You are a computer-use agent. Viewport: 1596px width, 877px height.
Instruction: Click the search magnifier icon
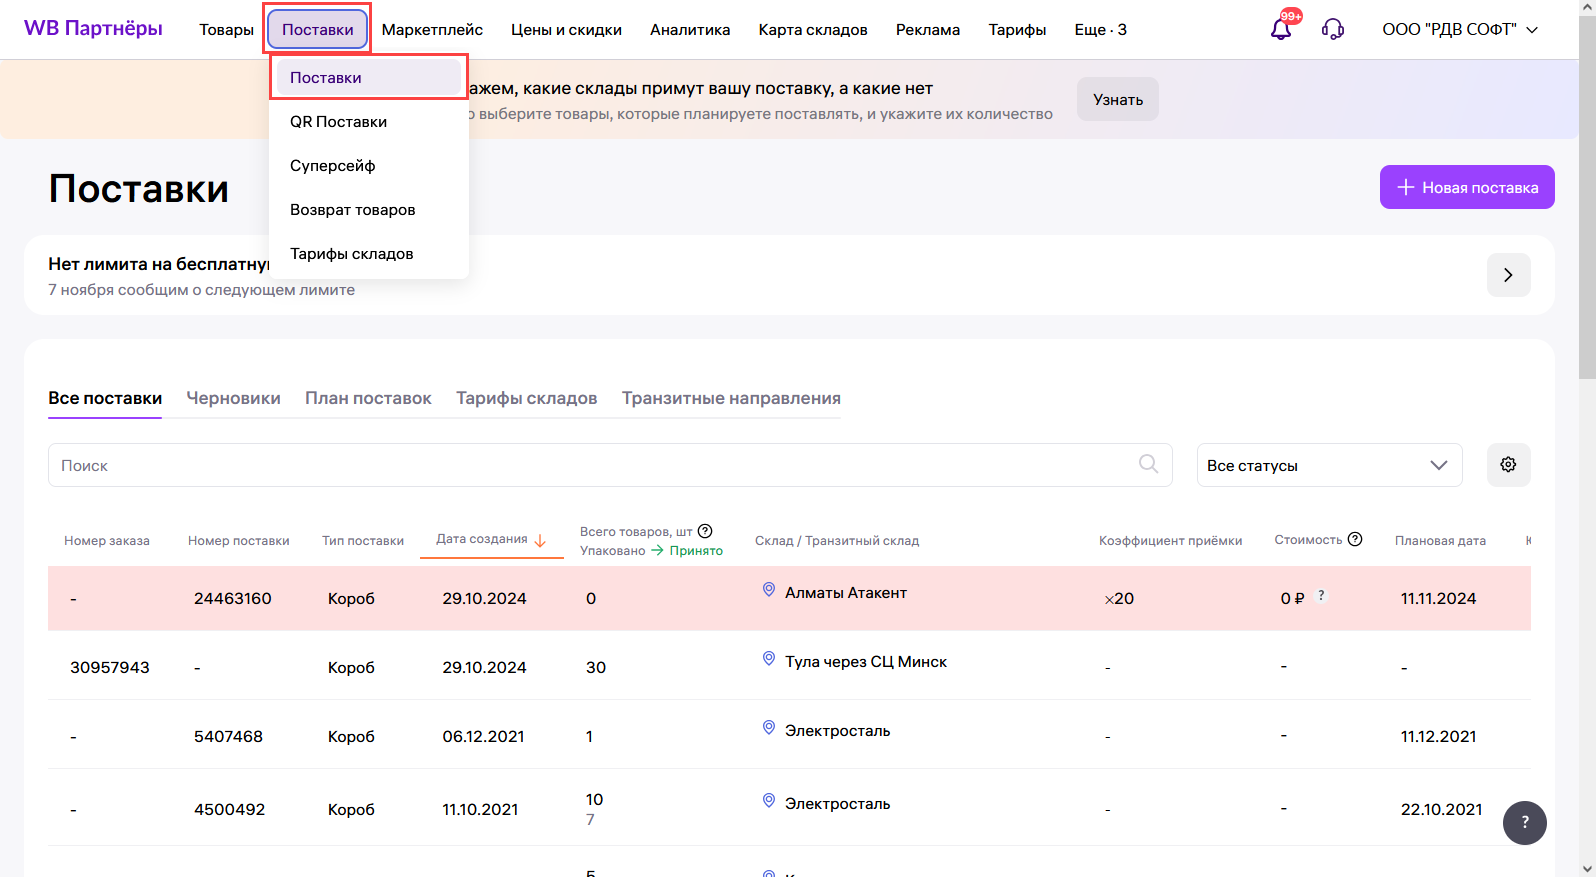1148,464
